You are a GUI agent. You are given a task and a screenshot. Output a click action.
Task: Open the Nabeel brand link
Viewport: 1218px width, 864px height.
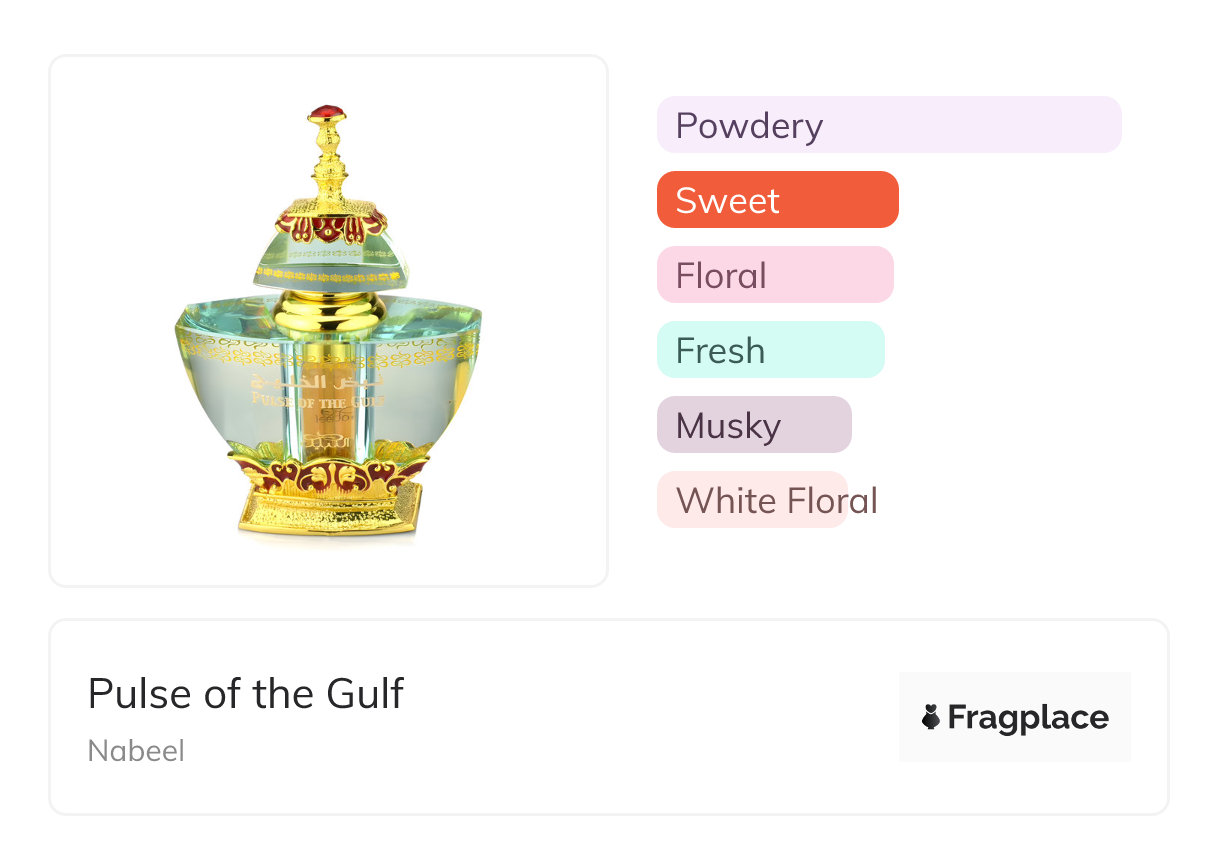click(136, 751)
